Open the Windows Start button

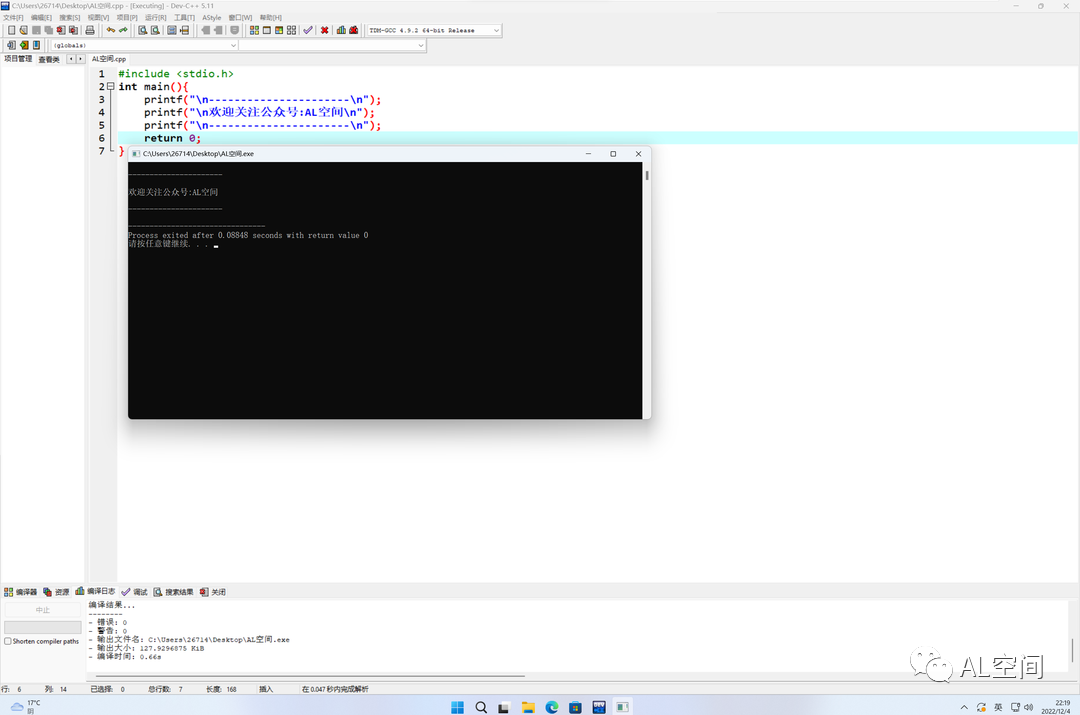[x=457, y=707]
